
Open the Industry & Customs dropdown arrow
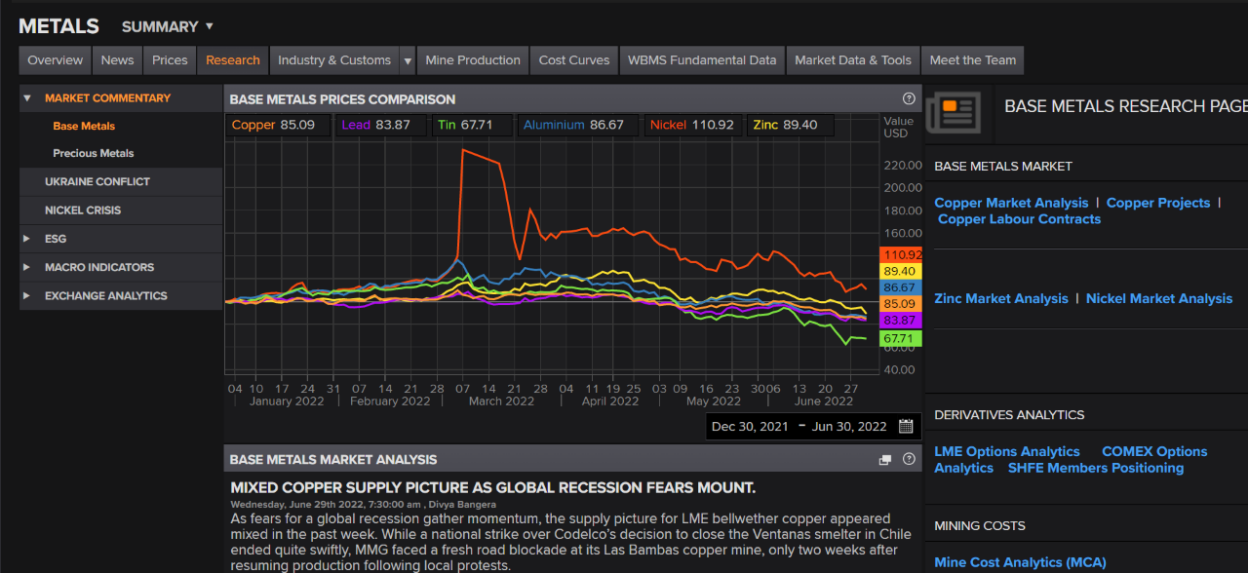(407, 60)
